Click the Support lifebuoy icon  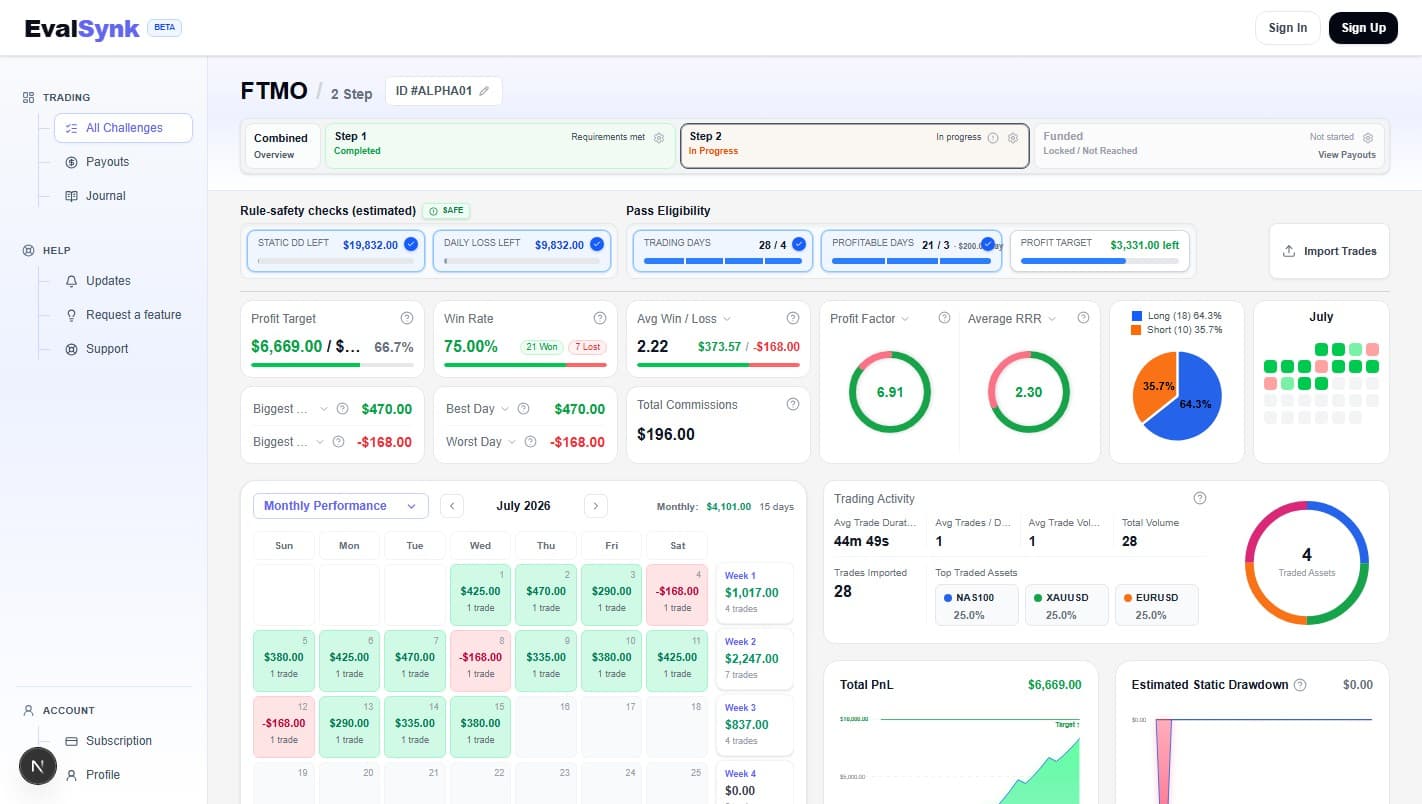[x=71, y=349]
